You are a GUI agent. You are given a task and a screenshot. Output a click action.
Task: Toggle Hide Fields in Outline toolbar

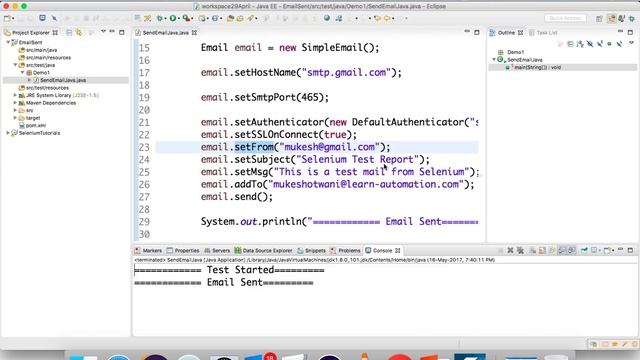pyautogui.click(x=590, y=44)
